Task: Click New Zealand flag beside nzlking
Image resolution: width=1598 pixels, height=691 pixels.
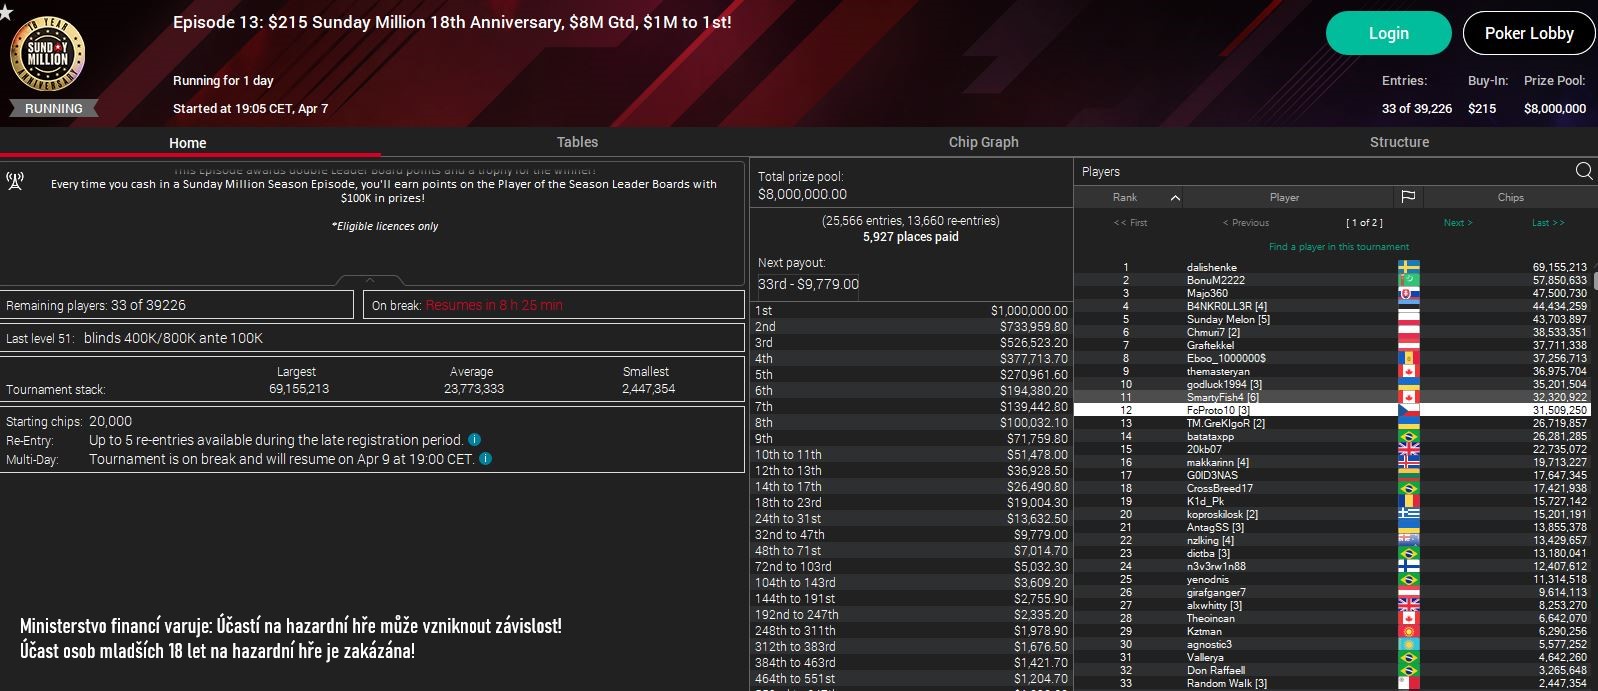Action: pyautogui.click(x=1408, y=540)
